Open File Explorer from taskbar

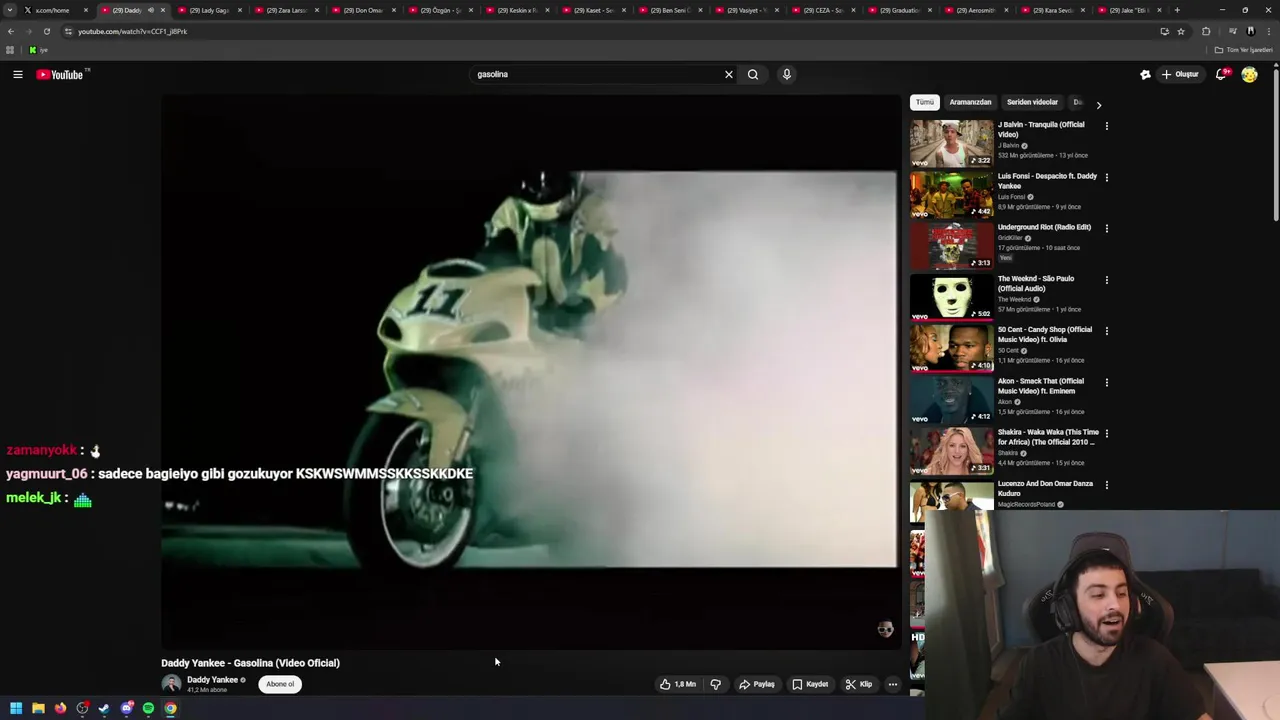[38, 708]
